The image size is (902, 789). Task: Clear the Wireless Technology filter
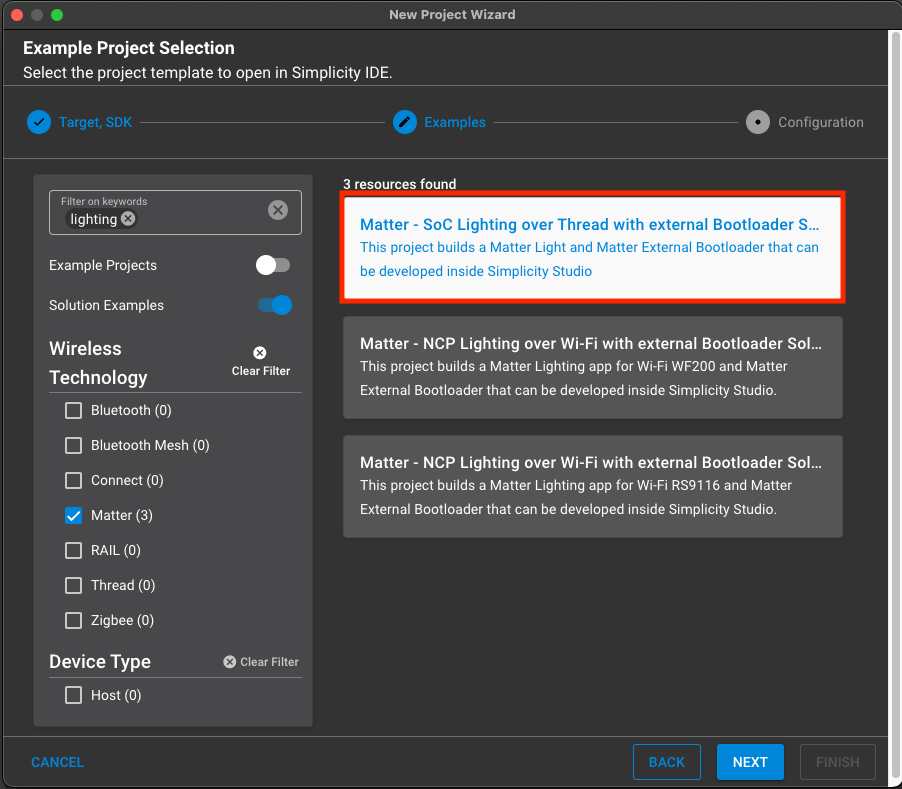pos(260,362)
